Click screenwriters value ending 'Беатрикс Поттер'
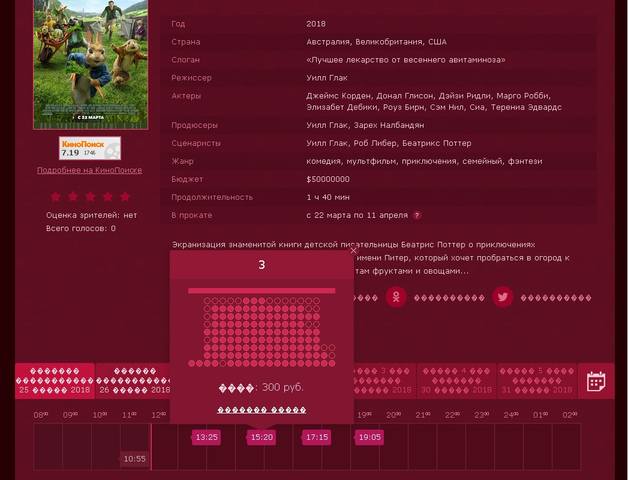628x480 pixels. [x=388, y=143]
